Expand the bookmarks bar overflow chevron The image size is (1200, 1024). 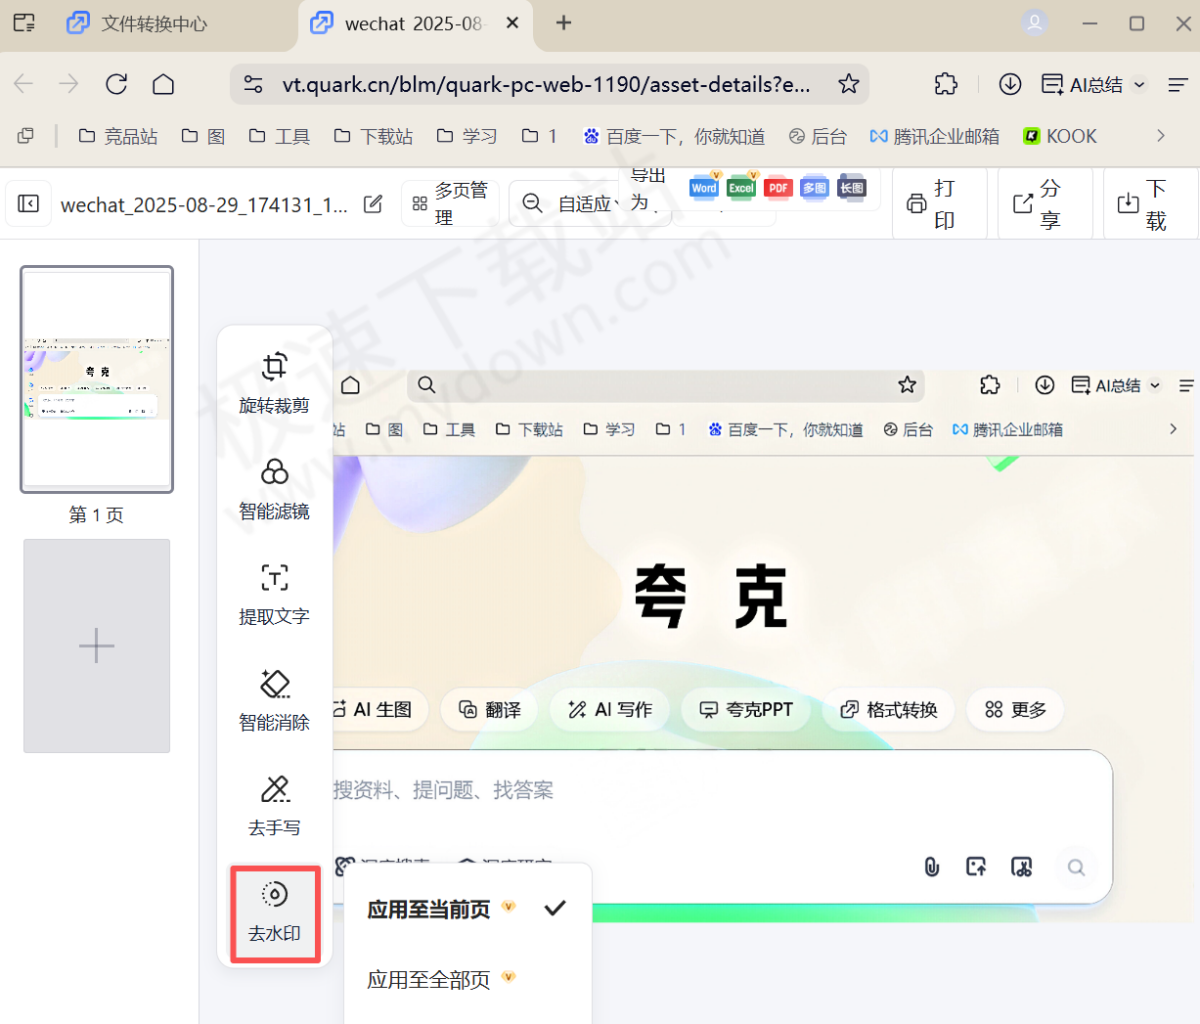coord(1161,135)
